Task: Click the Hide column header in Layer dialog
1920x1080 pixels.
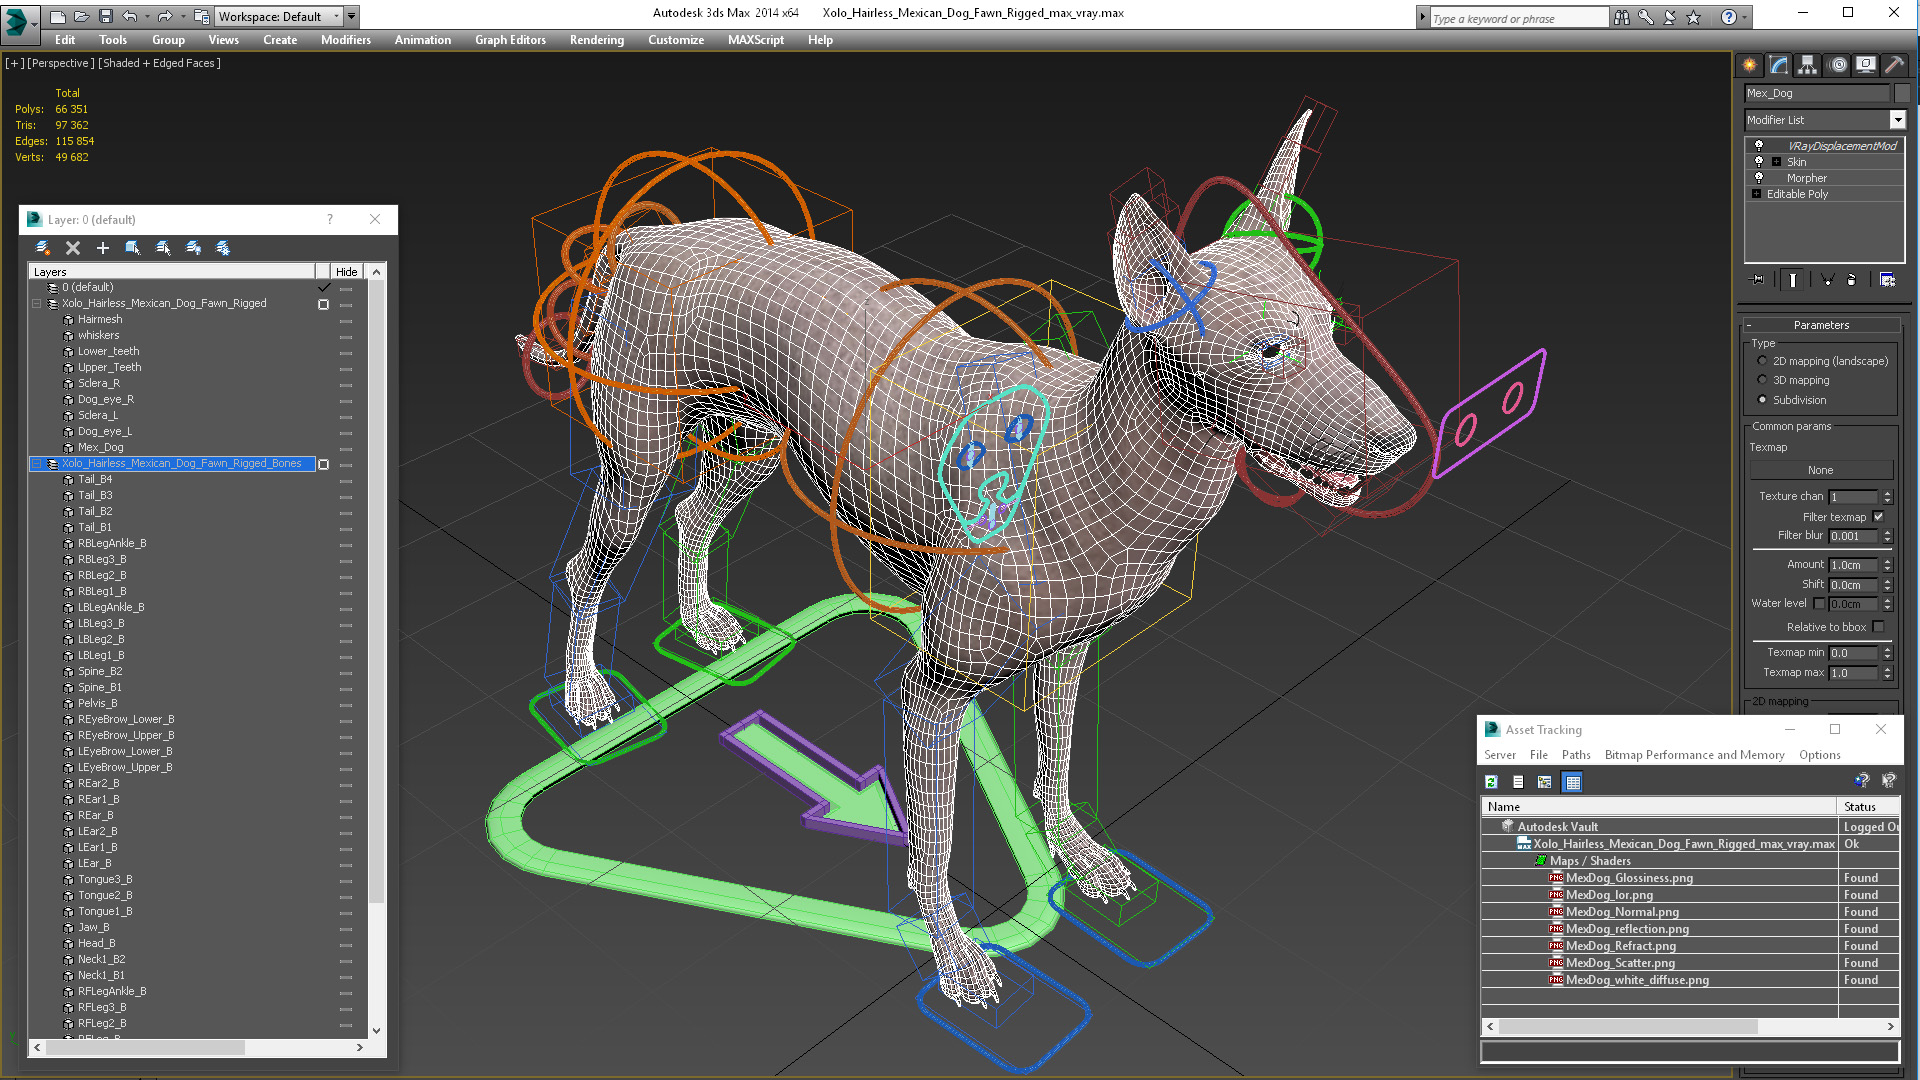Action: tap(346, 272)
